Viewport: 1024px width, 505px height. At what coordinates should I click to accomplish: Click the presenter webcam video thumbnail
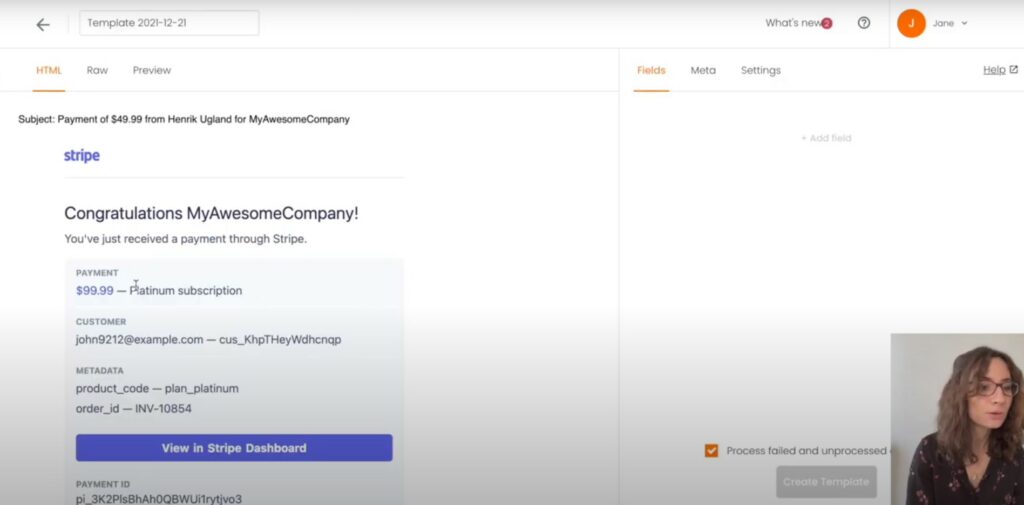(957, 419)
